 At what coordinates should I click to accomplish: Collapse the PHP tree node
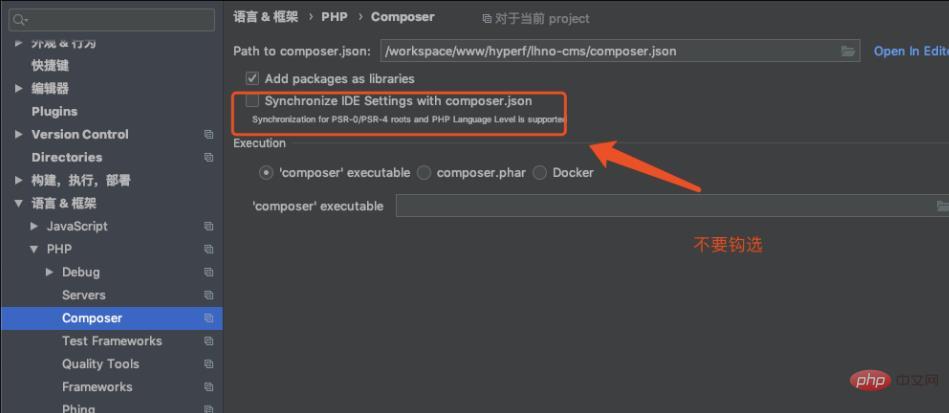35,249
